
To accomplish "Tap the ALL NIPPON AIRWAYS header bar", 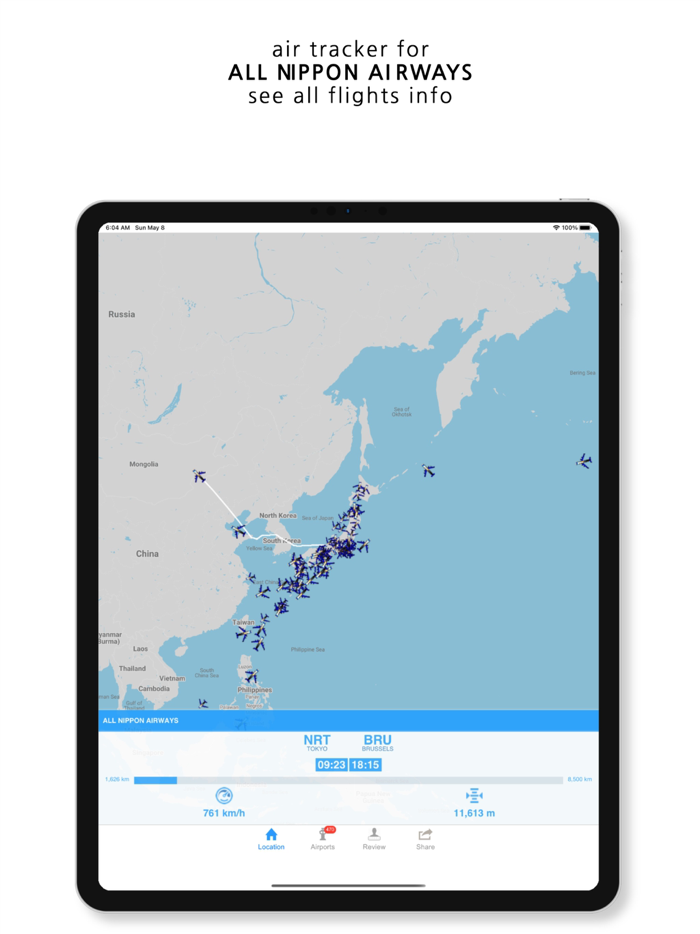I will 349,720.
